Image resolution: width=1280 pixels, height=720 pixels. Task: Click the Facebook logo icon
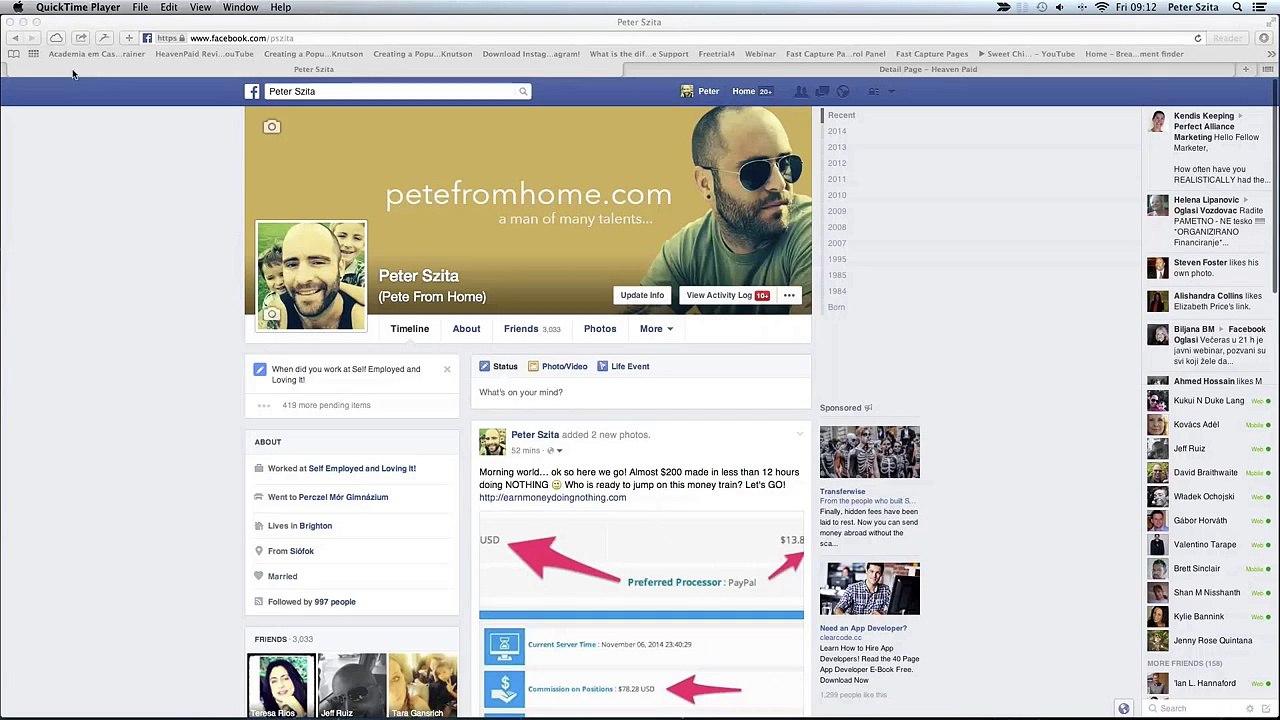click(252, 91)
